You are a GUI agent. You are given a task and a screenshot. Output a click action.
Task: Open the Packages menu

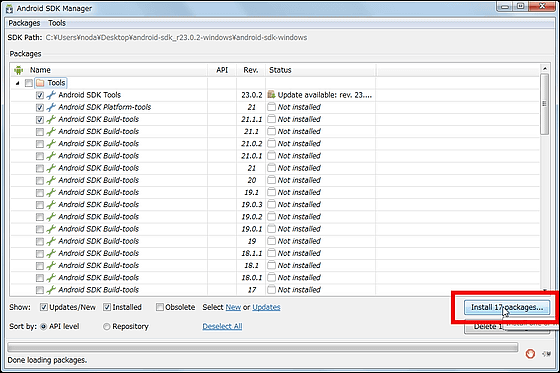point(24,23)
